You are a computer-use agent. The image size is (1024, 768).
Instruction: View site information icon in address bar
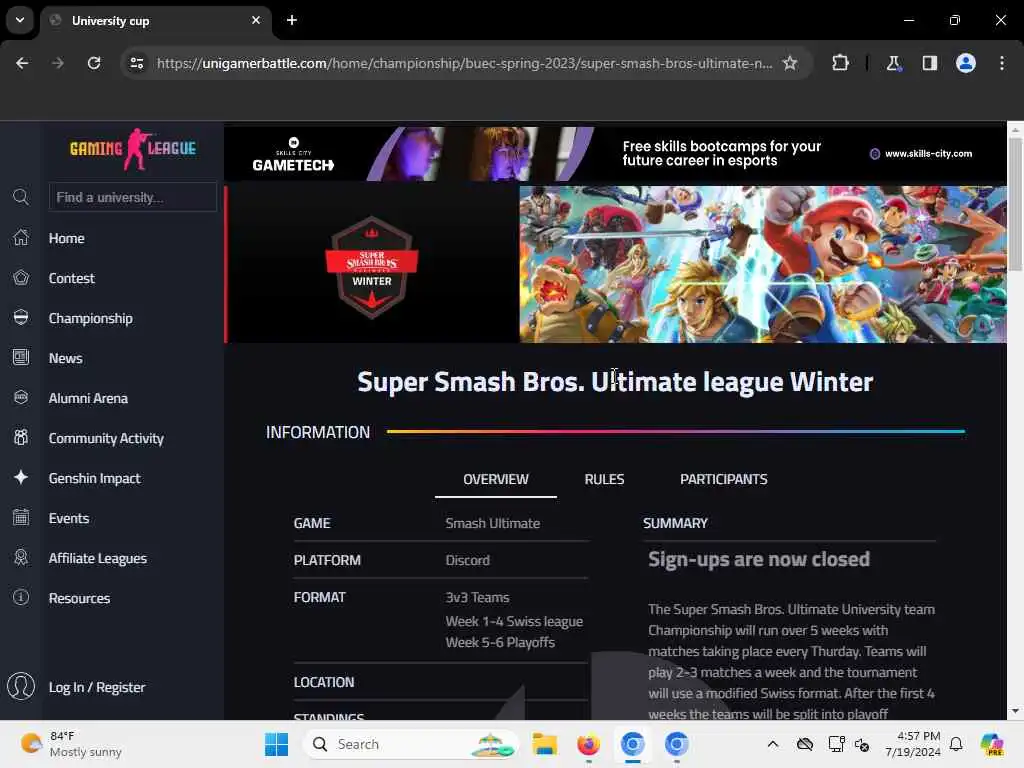click(137, 63)
